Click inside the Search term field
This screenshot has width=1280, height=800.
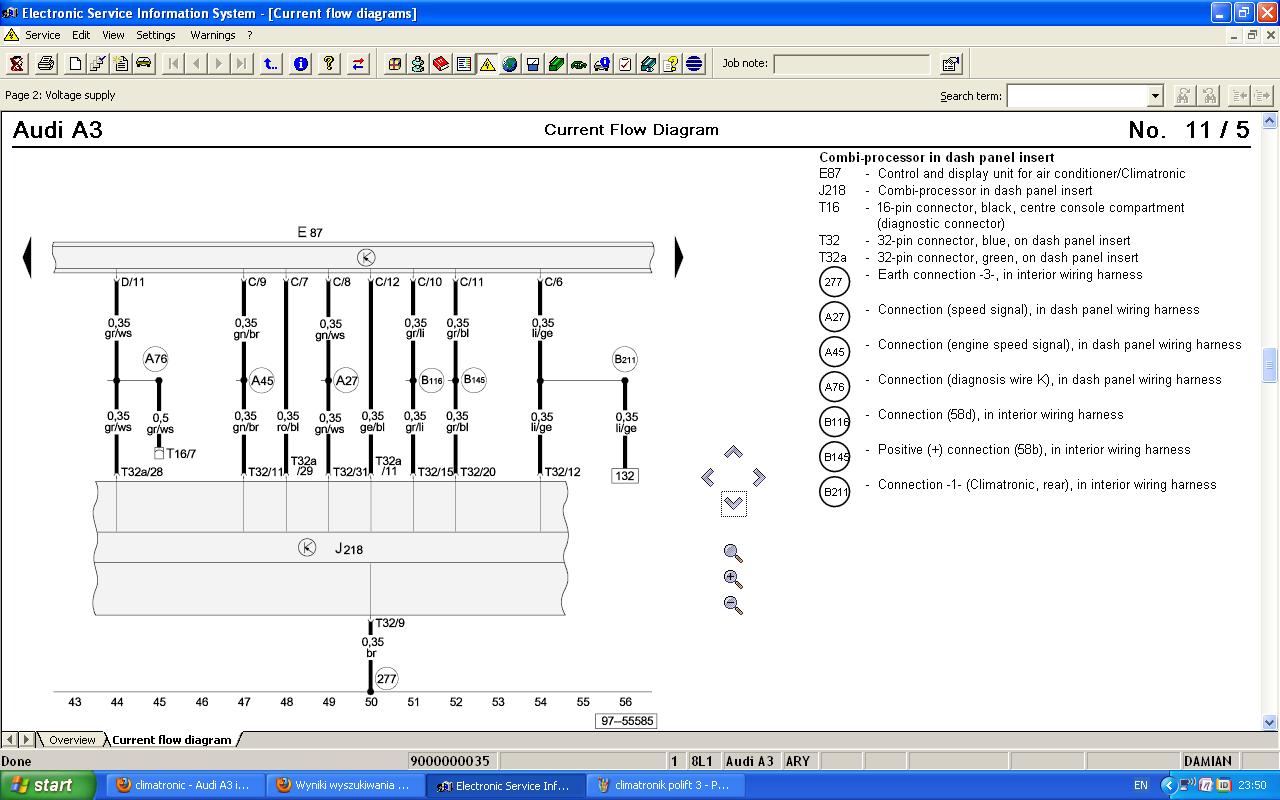(x=1077, y=96)
